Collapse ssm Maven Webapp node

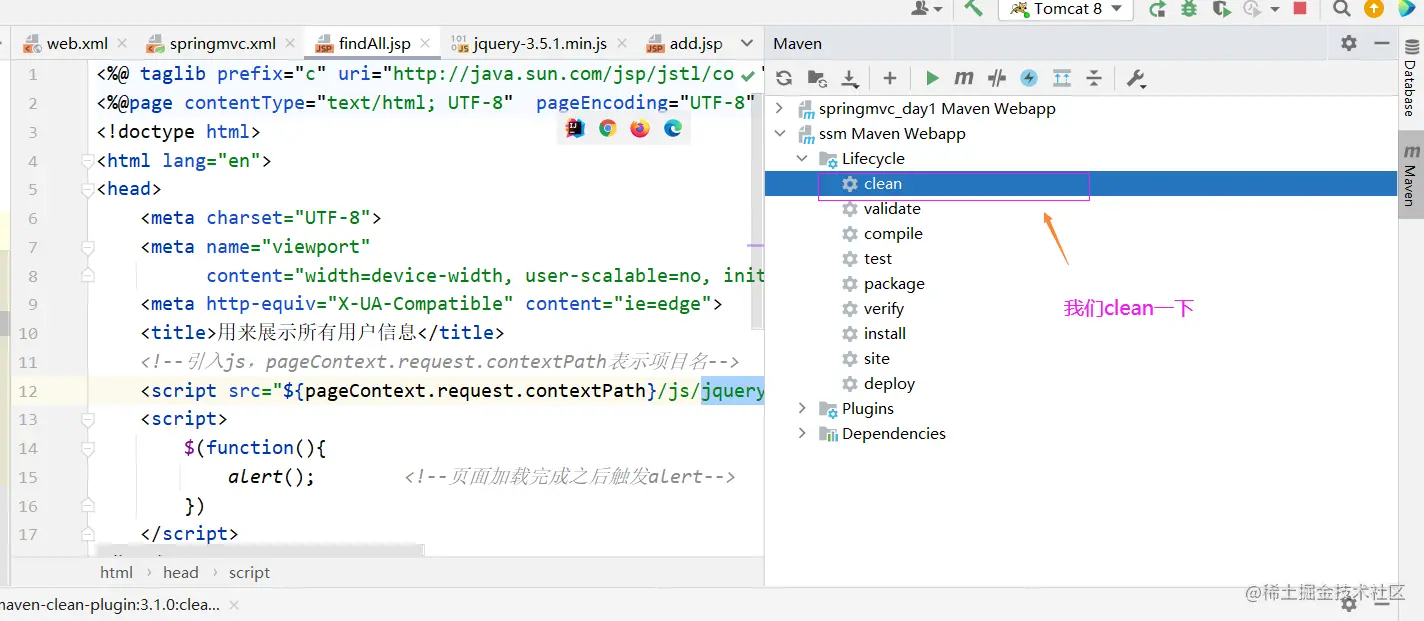coord(781,133)
